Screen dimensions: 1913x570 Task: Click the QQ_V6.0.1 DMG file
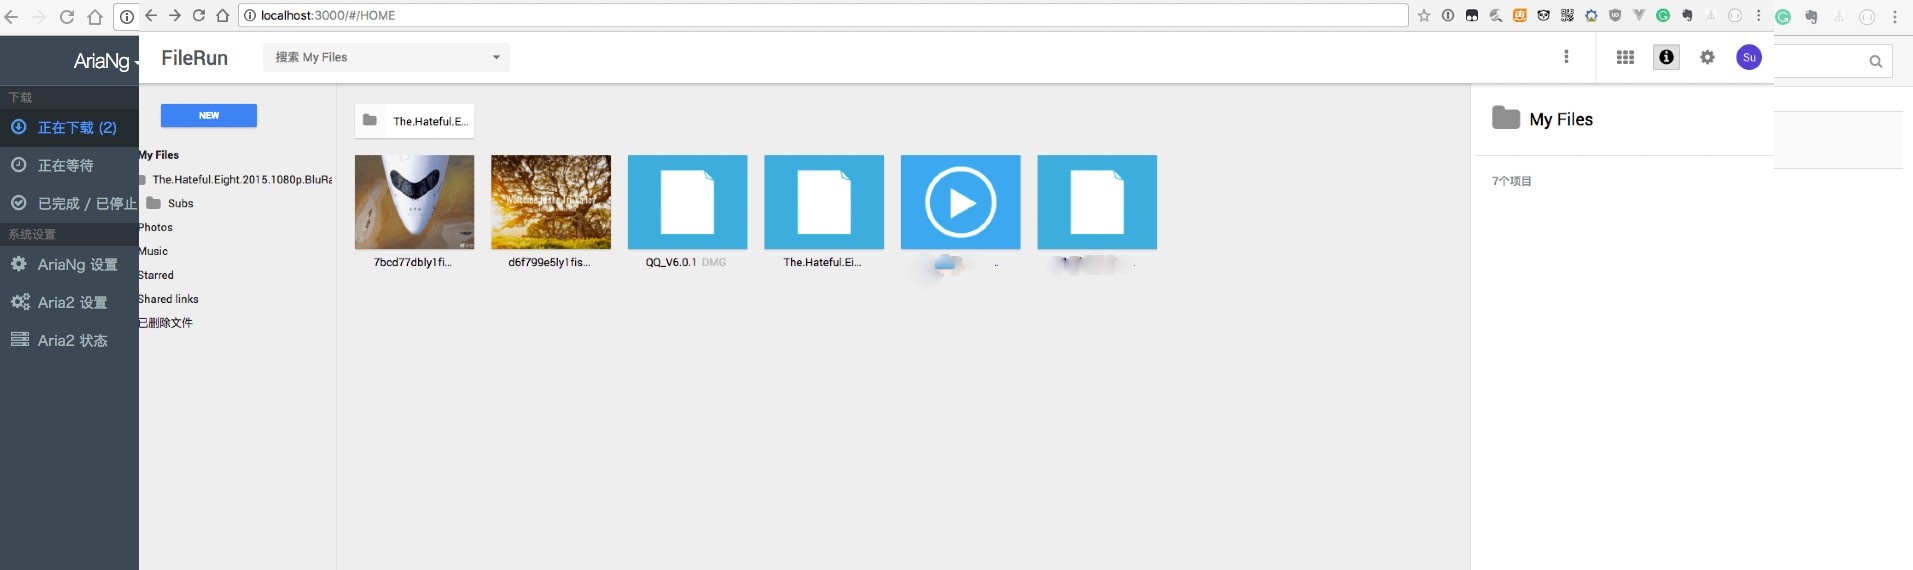click(687, 202)
